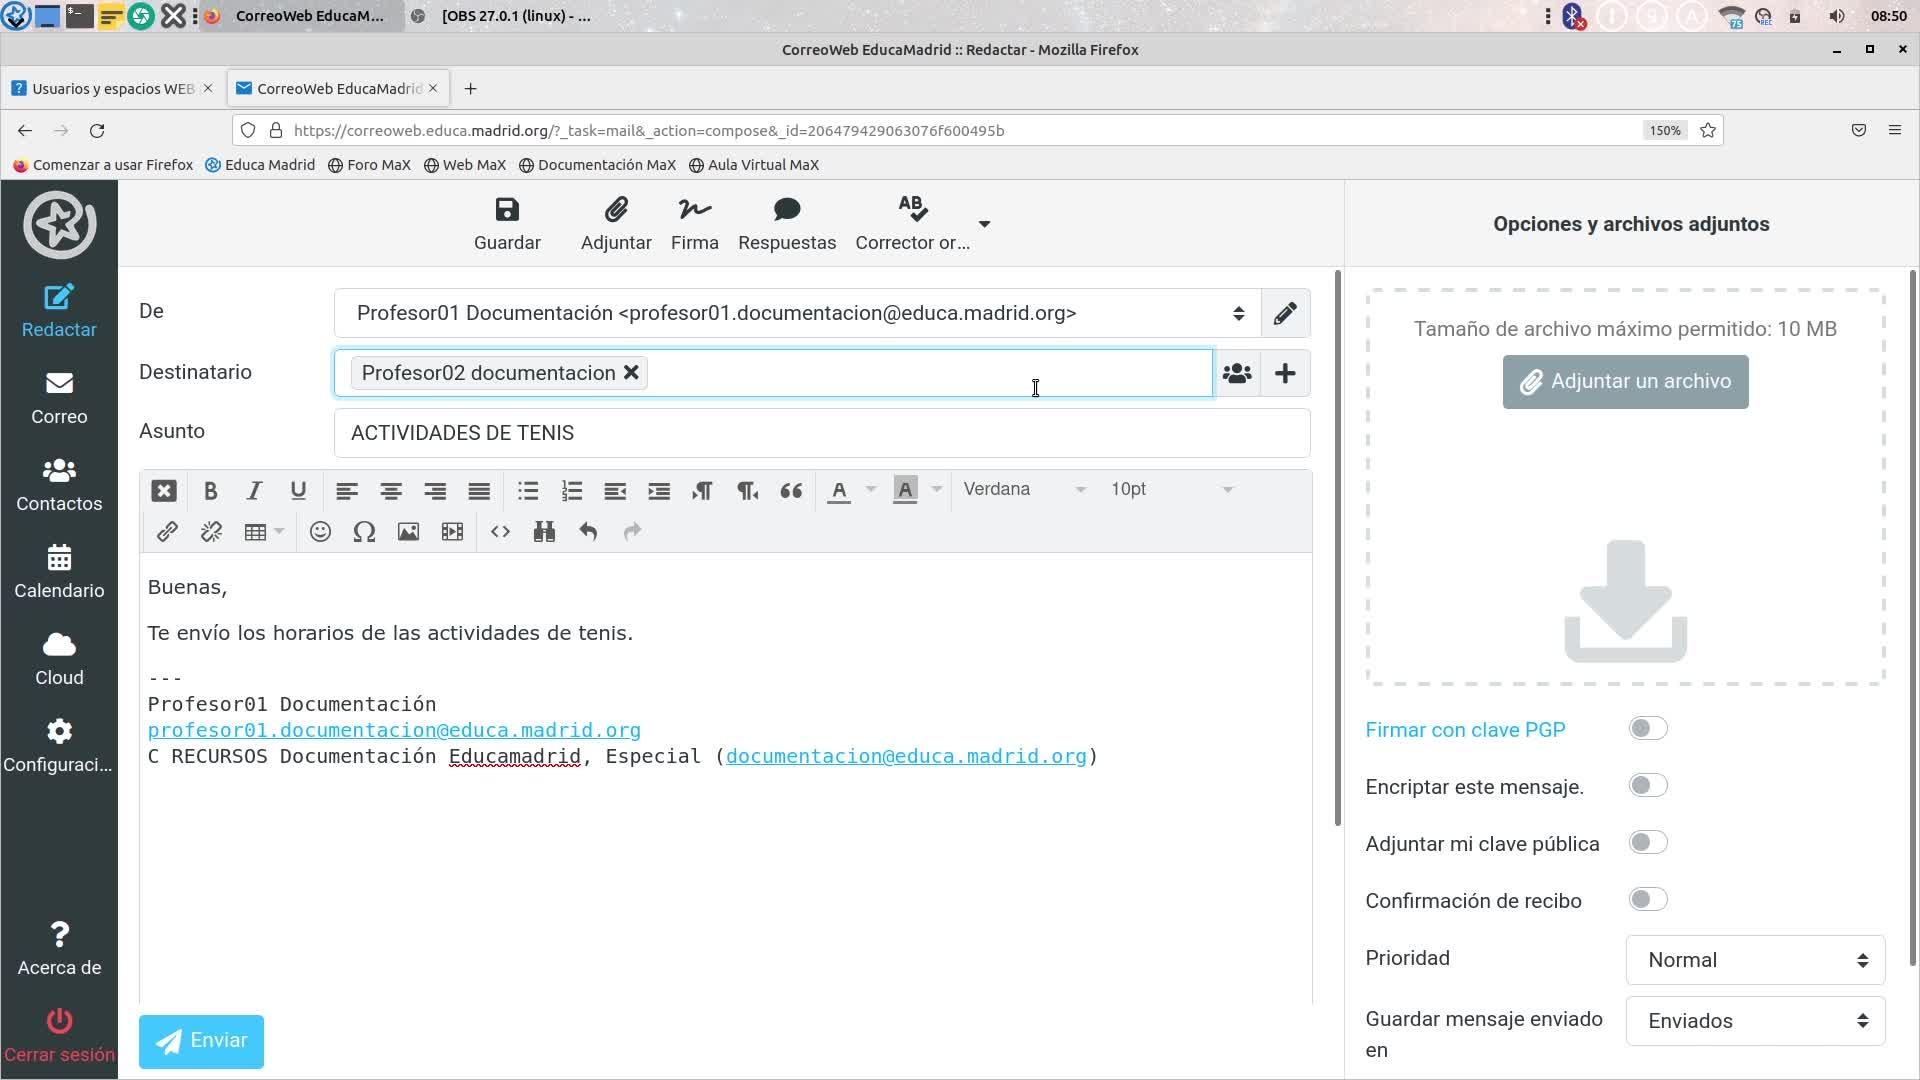The image size is (1920, 1080).
Task: Click the Respuestas speech bubble icon
Action: (786, 211)
